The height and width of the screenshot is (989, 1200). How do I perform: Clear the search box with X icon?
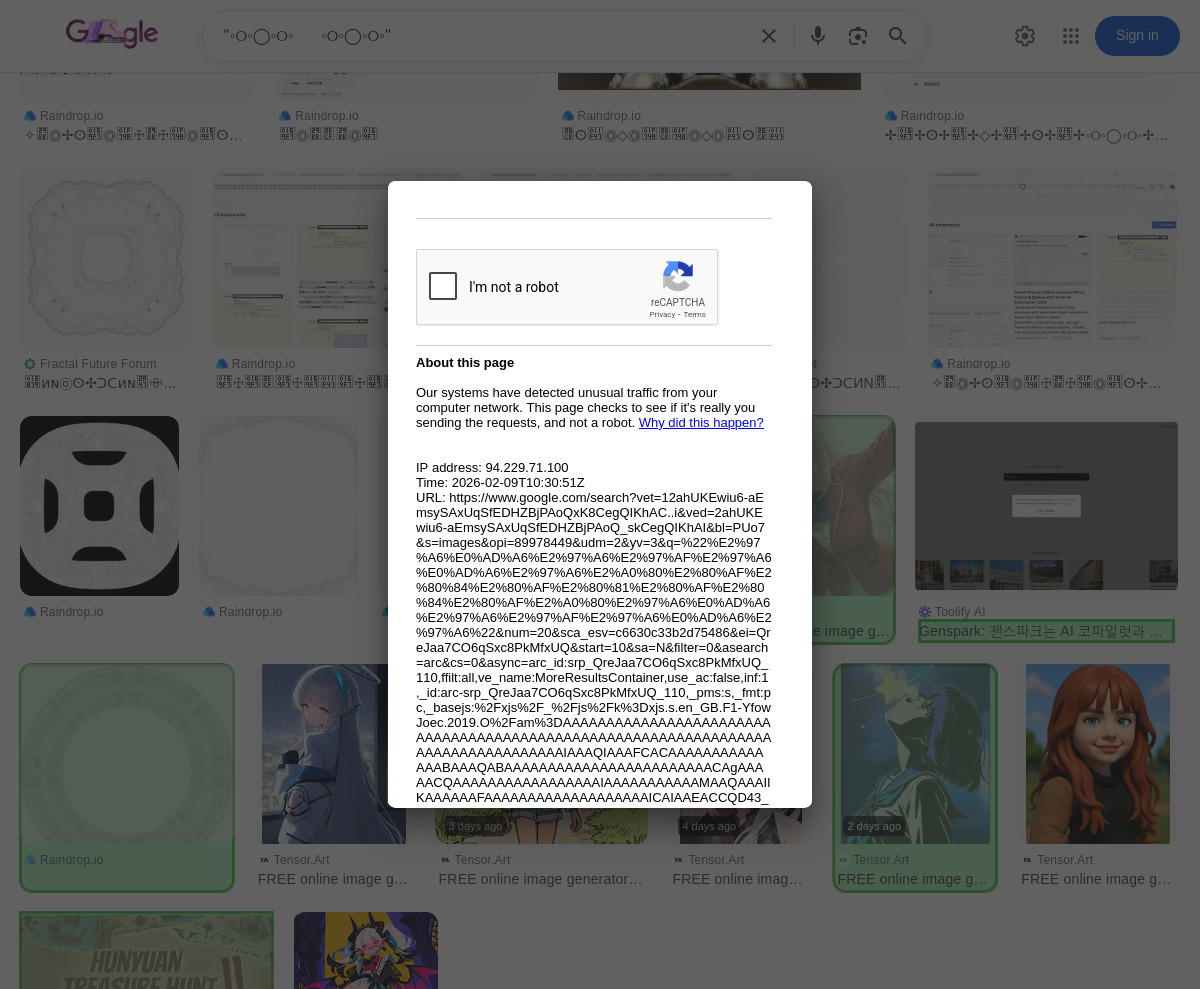768,36
